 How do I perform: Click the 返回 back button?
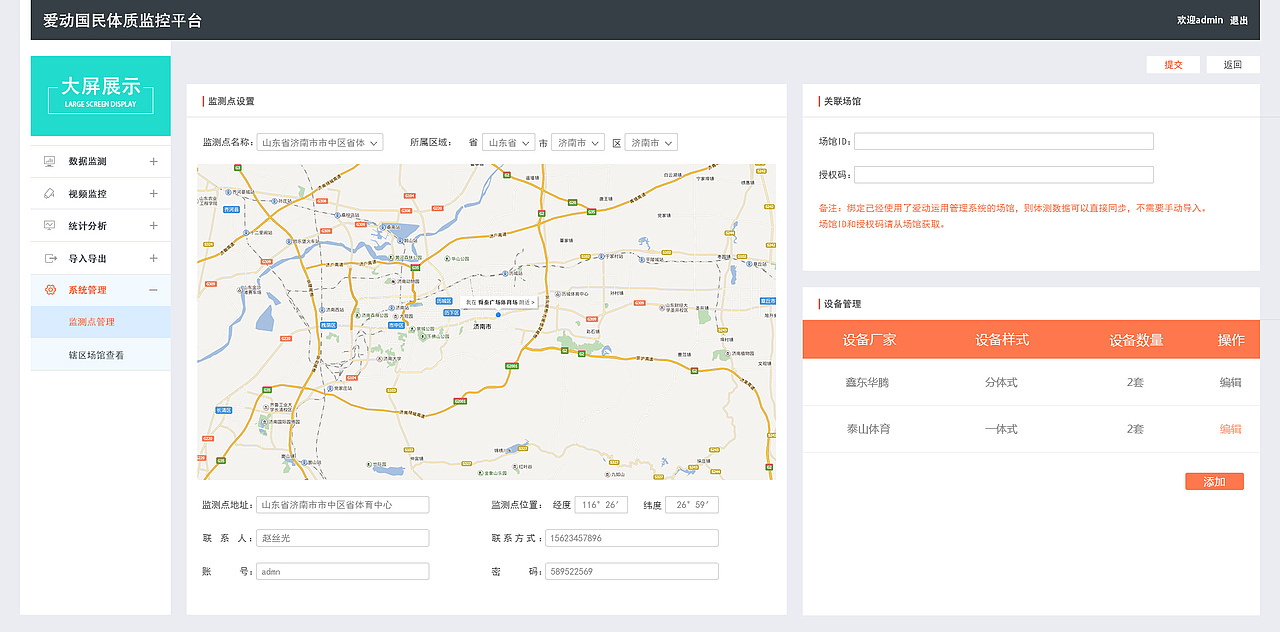1233,65
